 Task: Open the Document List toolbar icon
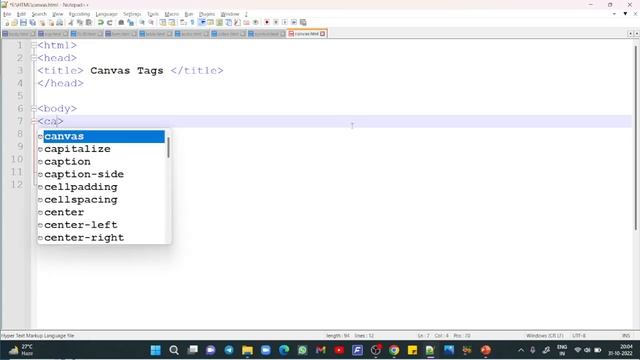(228, 22)
